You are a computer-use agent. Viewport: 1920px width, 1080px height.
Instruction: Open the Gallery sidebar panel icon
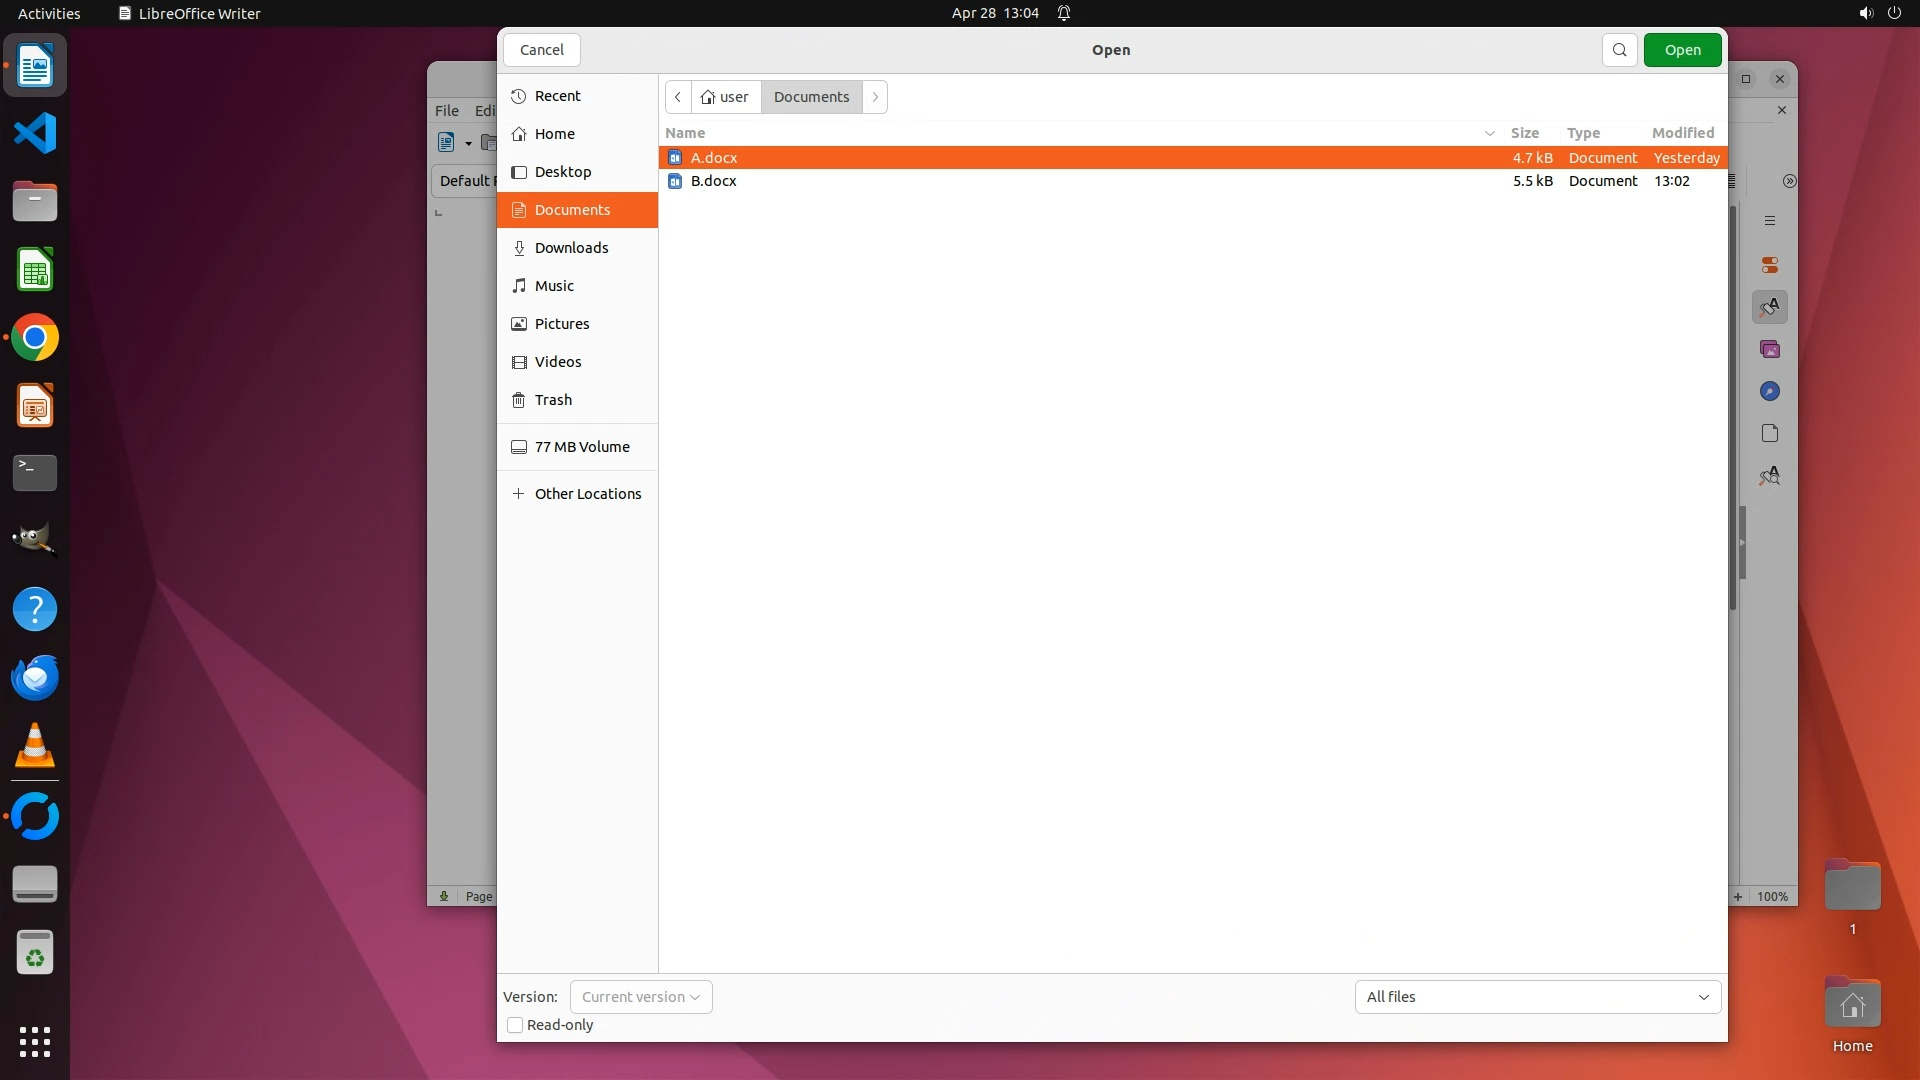(1770, 349)
